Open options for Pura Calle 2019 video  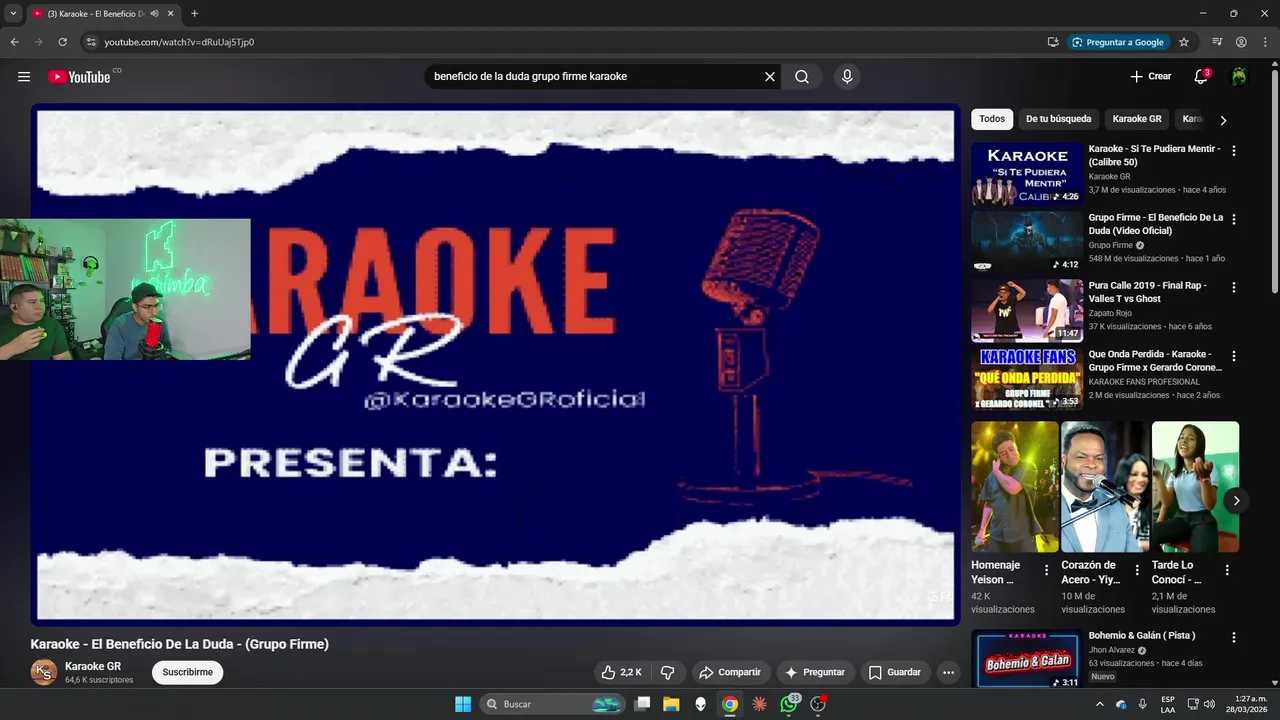tap(1234, 287)
